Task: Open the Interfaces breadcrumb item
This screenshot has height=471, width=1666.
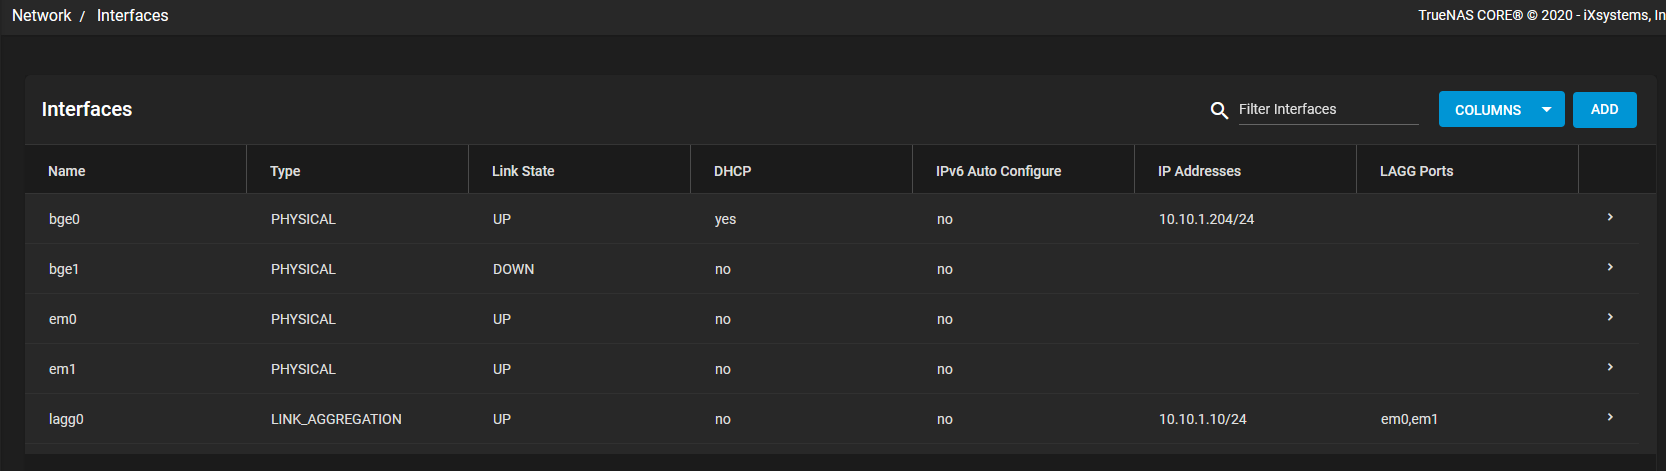Action: pyautogui.click(x=133, y=15)
